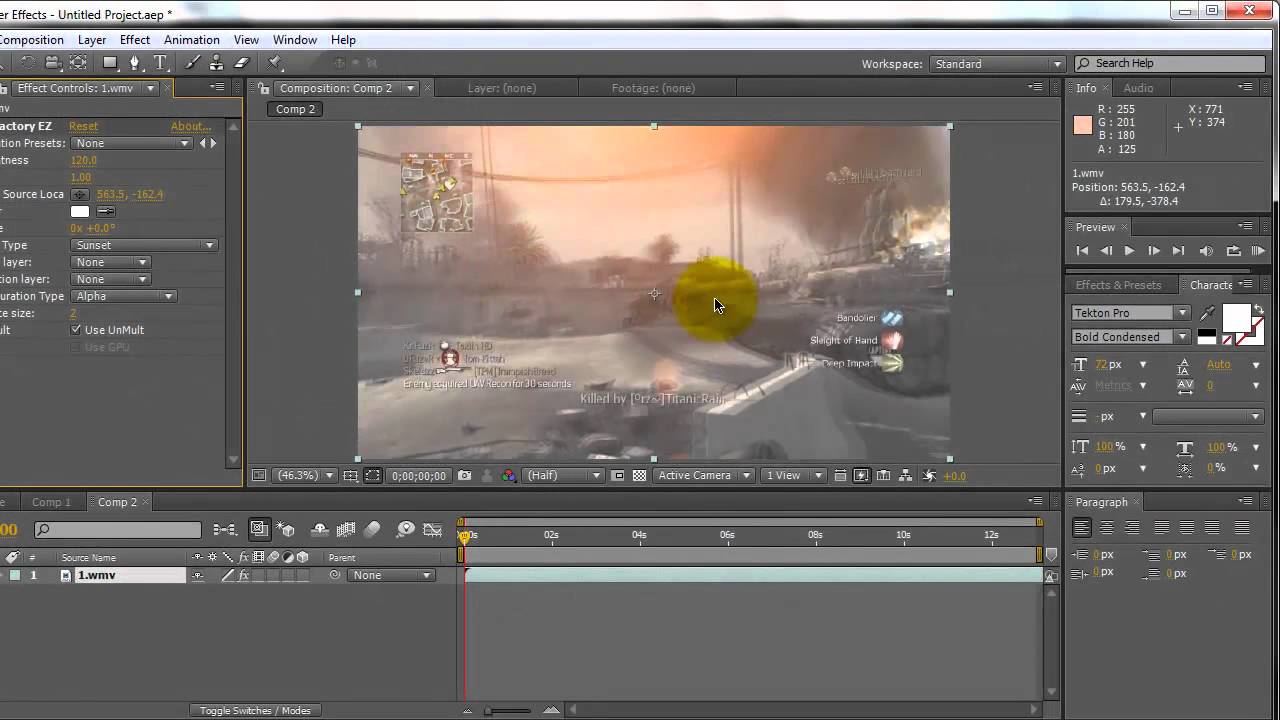The height and width of the screenshot is (720, 1280).
Task: Select the Clone Stamp tool
Action: 217,63
